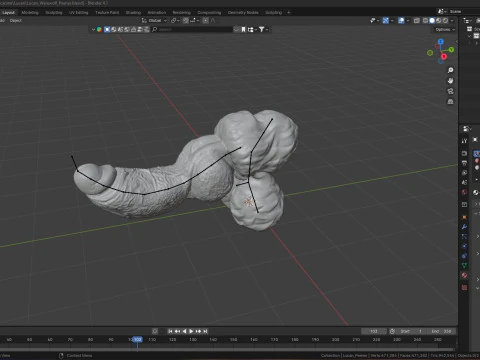Jump to next keyframe
Screen dimensions: 480x360
(x=198, y=331)
